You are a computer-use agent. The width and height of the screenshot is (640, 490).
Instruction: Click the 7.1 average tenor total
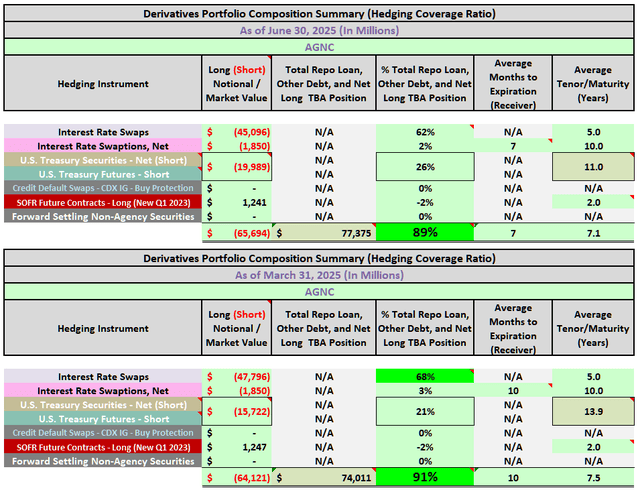click(x=593, y=233)
